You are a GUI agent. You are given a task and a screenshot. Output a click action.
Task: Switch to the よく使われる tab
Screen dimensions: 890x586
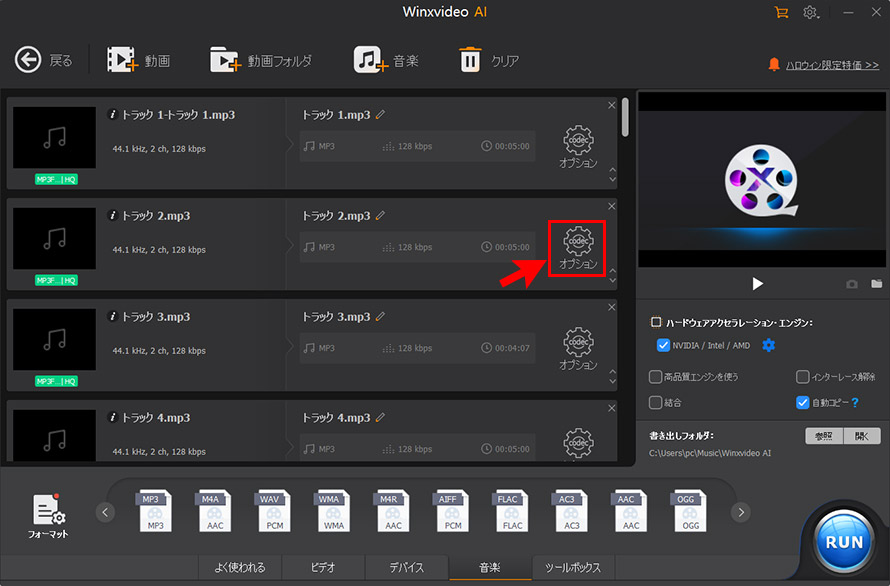click(x=240, y=567)
